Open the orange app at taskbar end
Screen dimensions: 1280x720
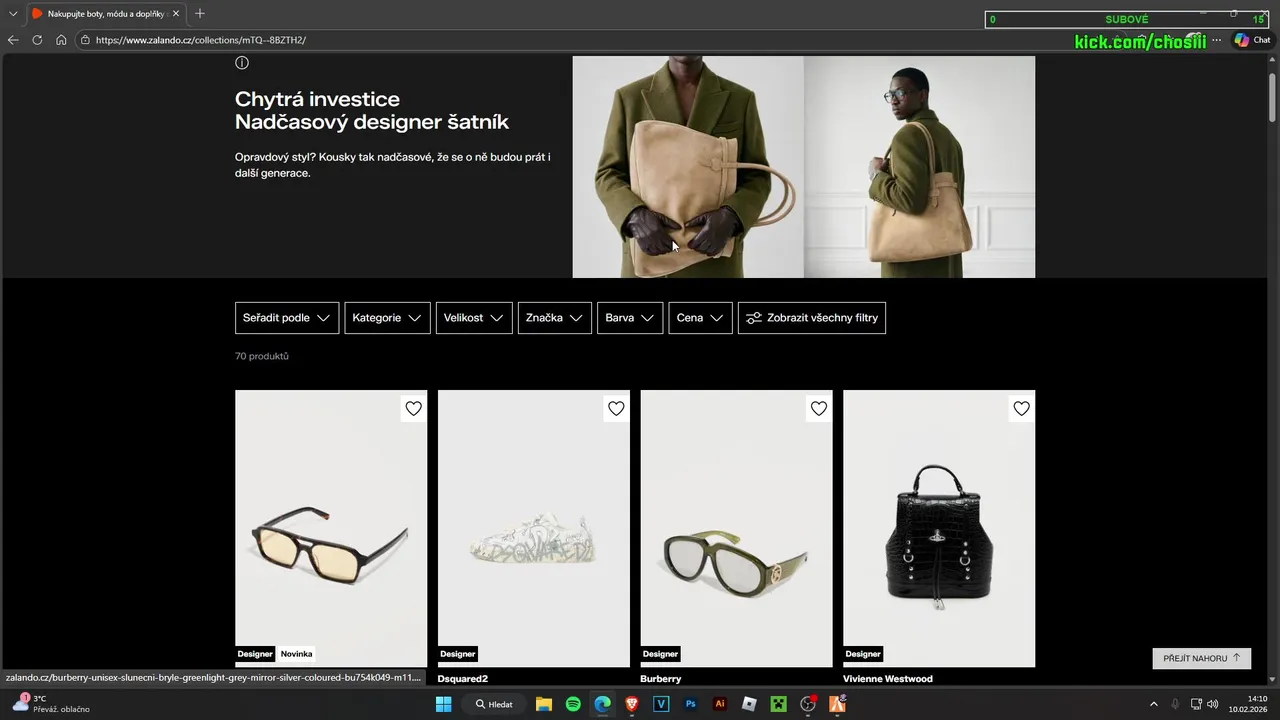point(837,704)
